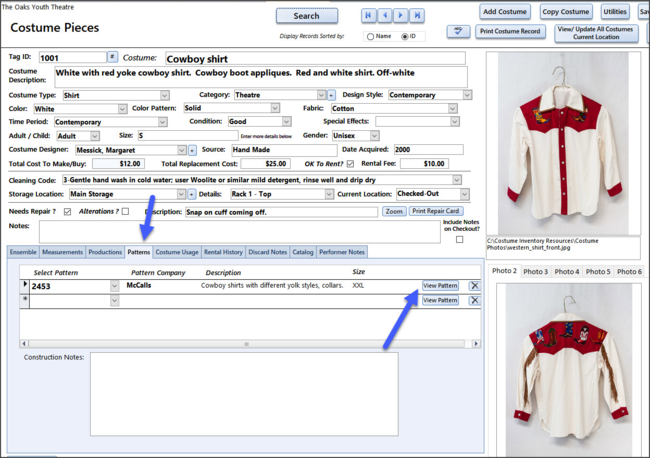This screenshot has width=650, height=458.
Task: Expand the Cleaning Code dropdown
Action: 456,180
